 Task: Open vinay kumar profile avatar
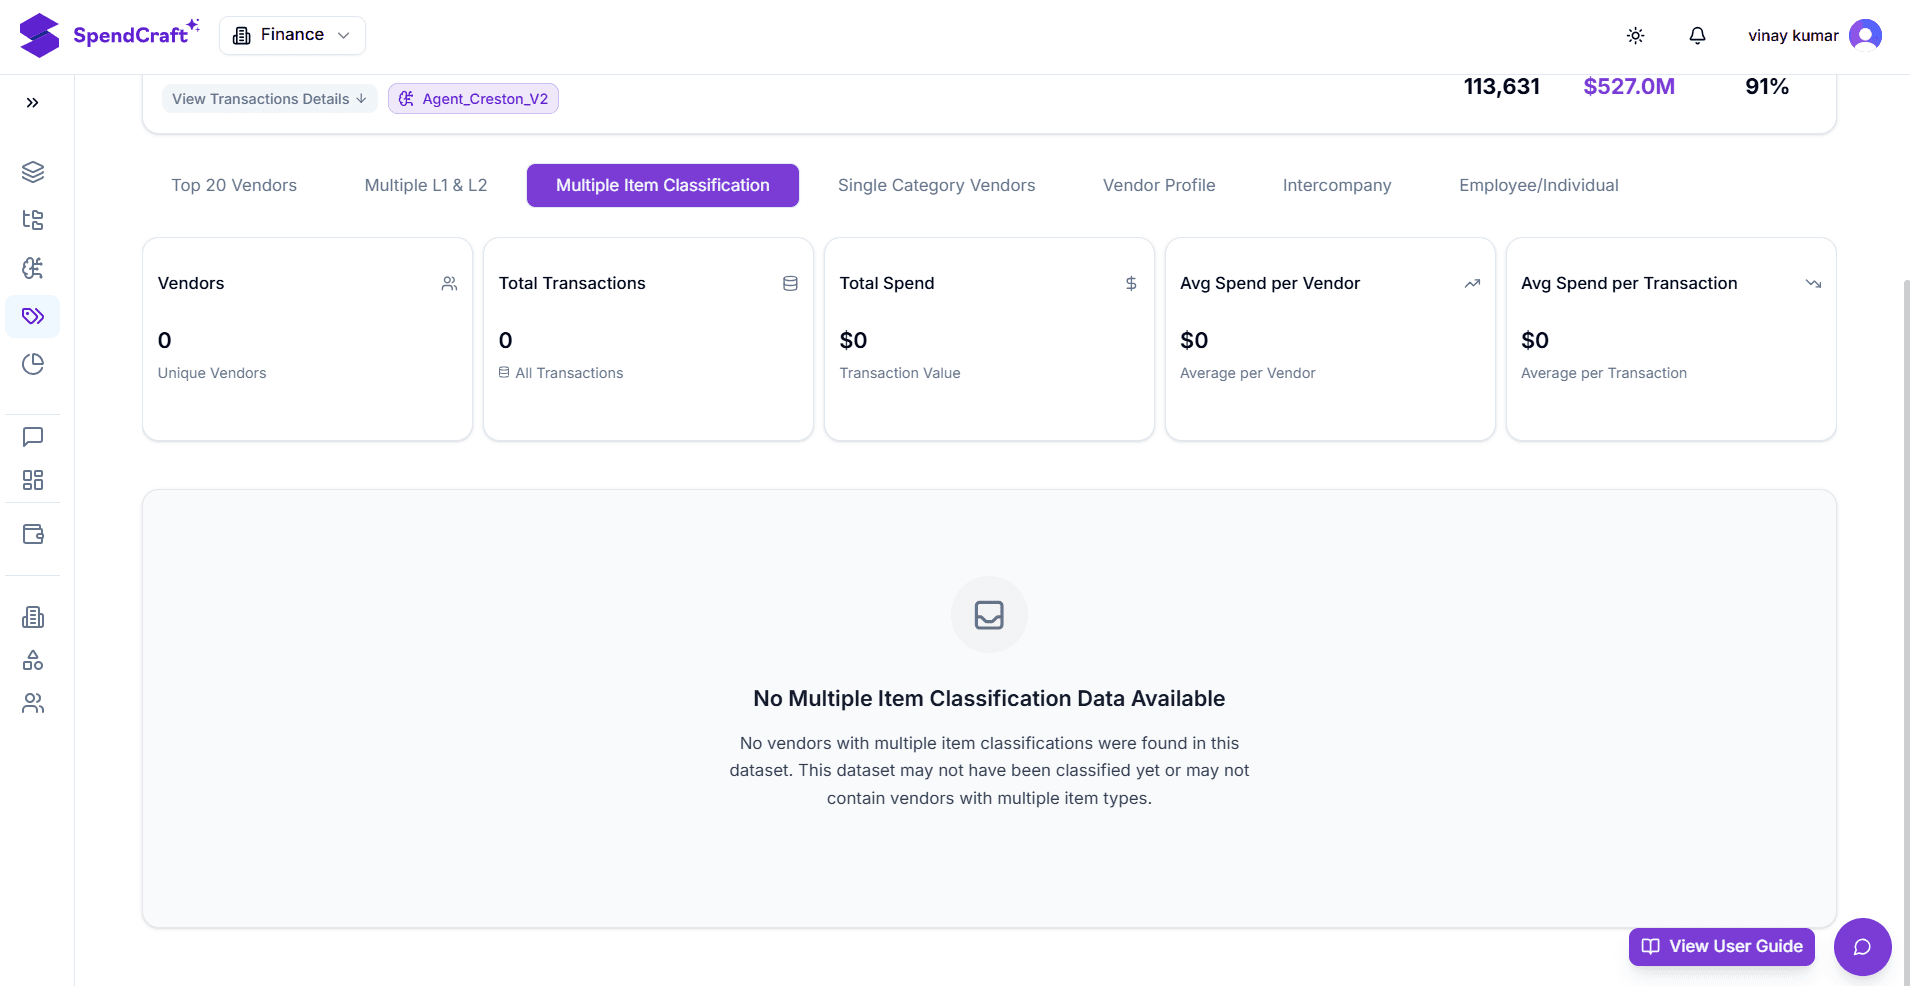coord(1865,36)
